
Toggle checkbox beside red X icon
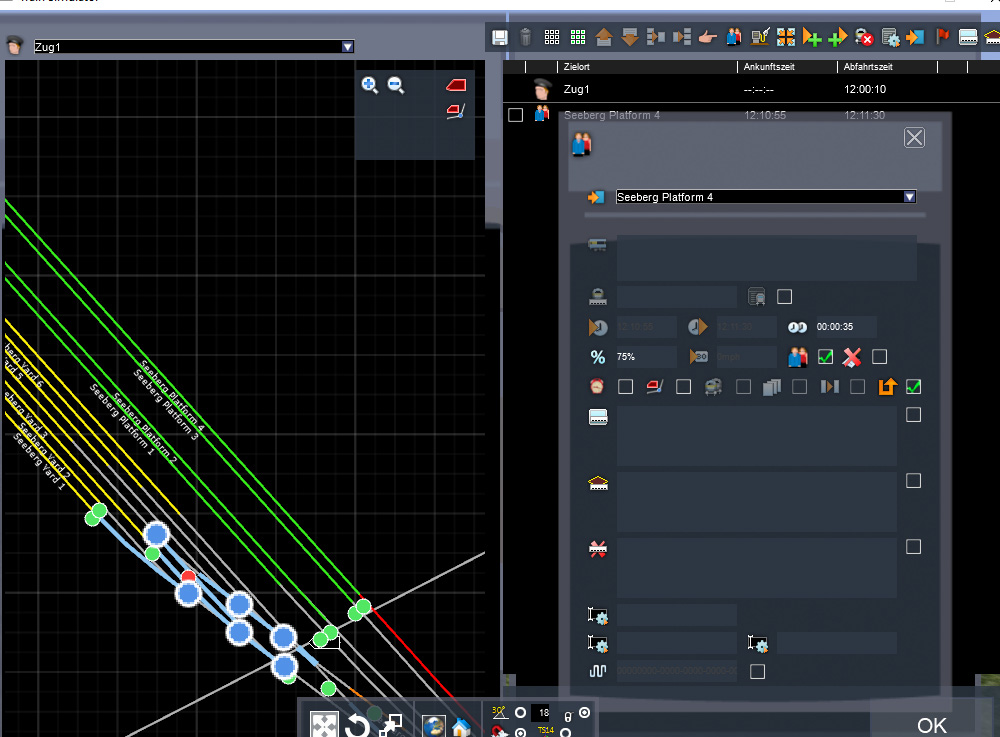tap(879, 356)
